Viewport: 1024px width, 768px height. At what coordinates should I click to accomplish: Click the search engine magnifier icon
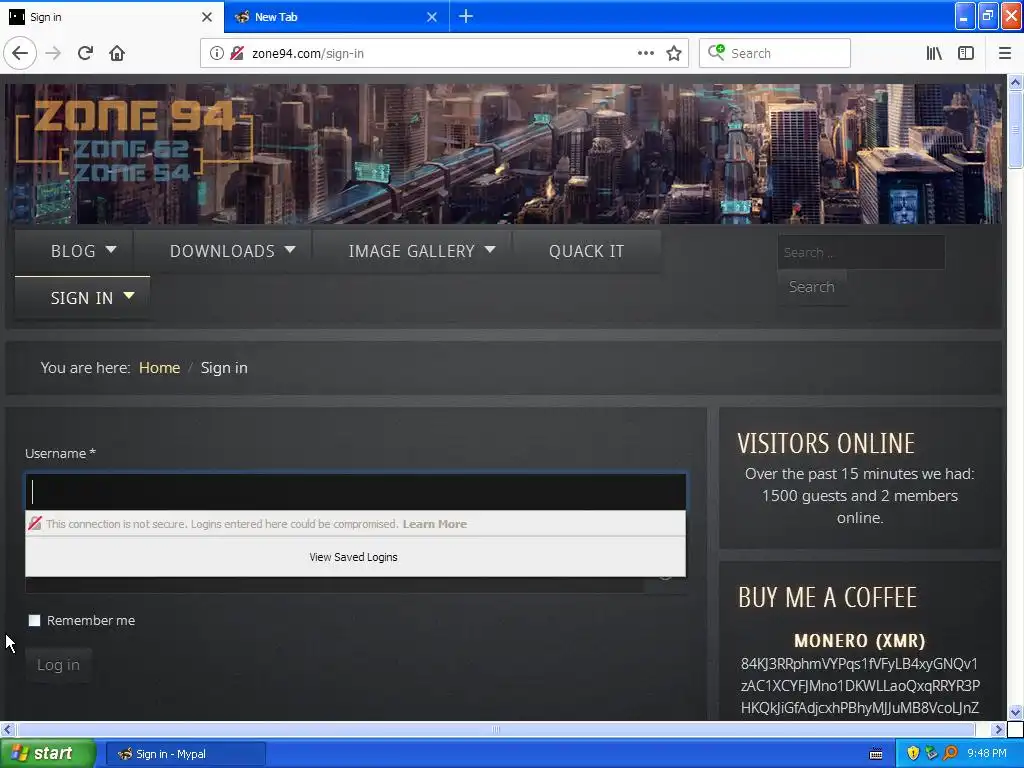[x=716, y=52]
